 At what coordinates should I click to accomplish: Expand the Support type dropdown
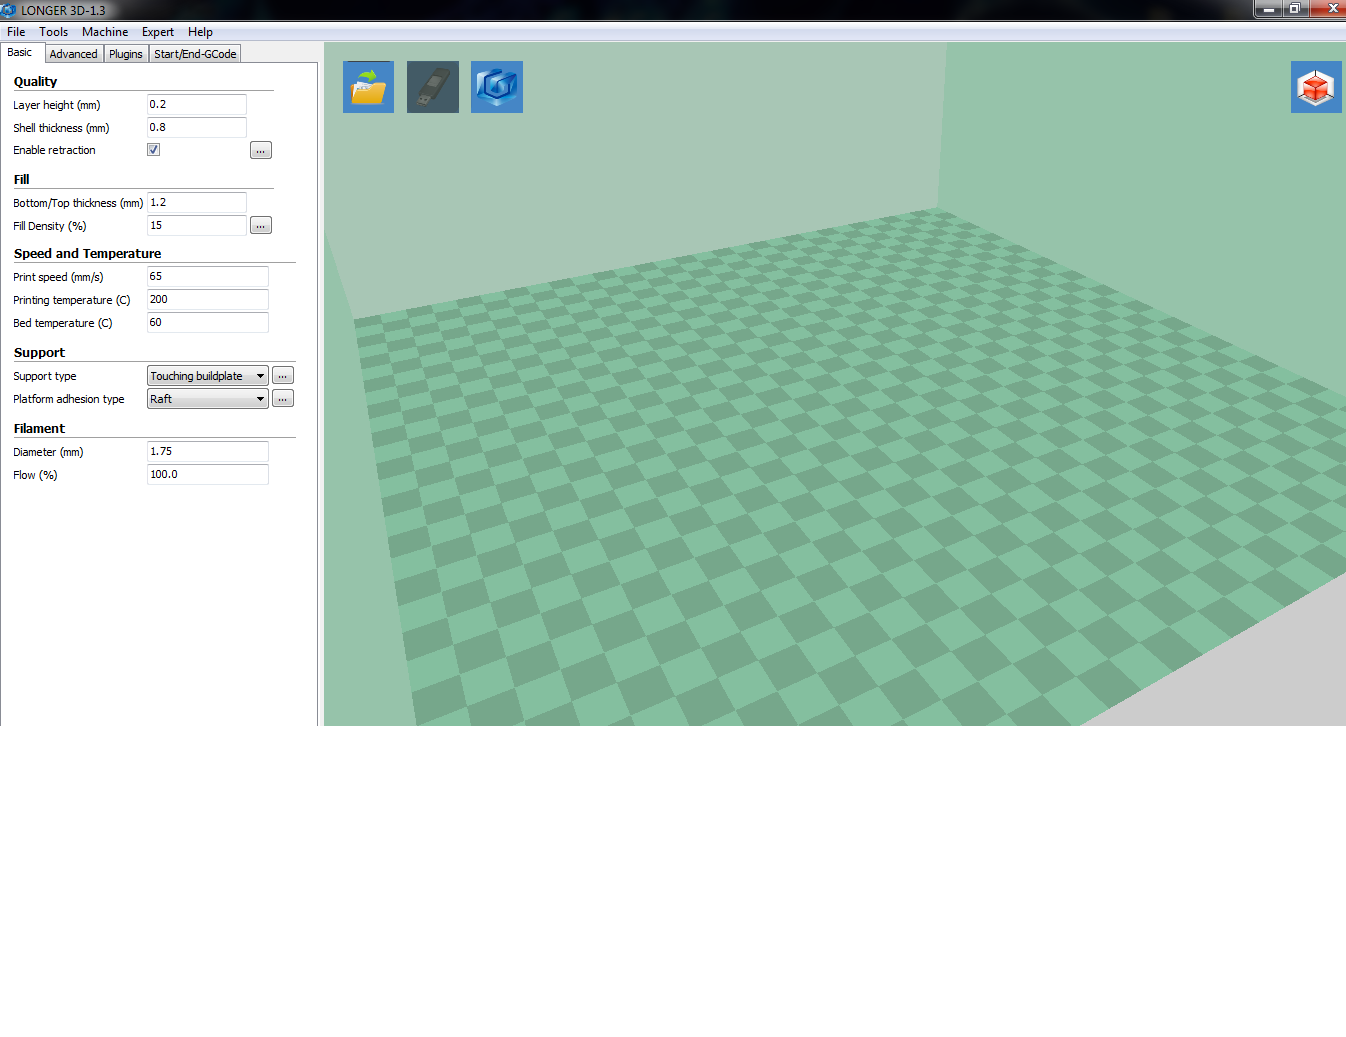pyautogui.click(x=260, y=376)
